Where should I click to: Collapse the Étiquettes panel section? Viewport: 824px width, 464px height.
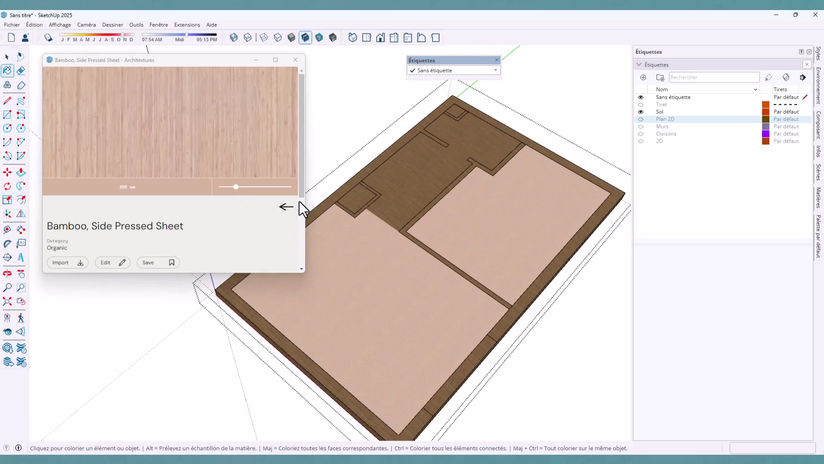(640, 65)
